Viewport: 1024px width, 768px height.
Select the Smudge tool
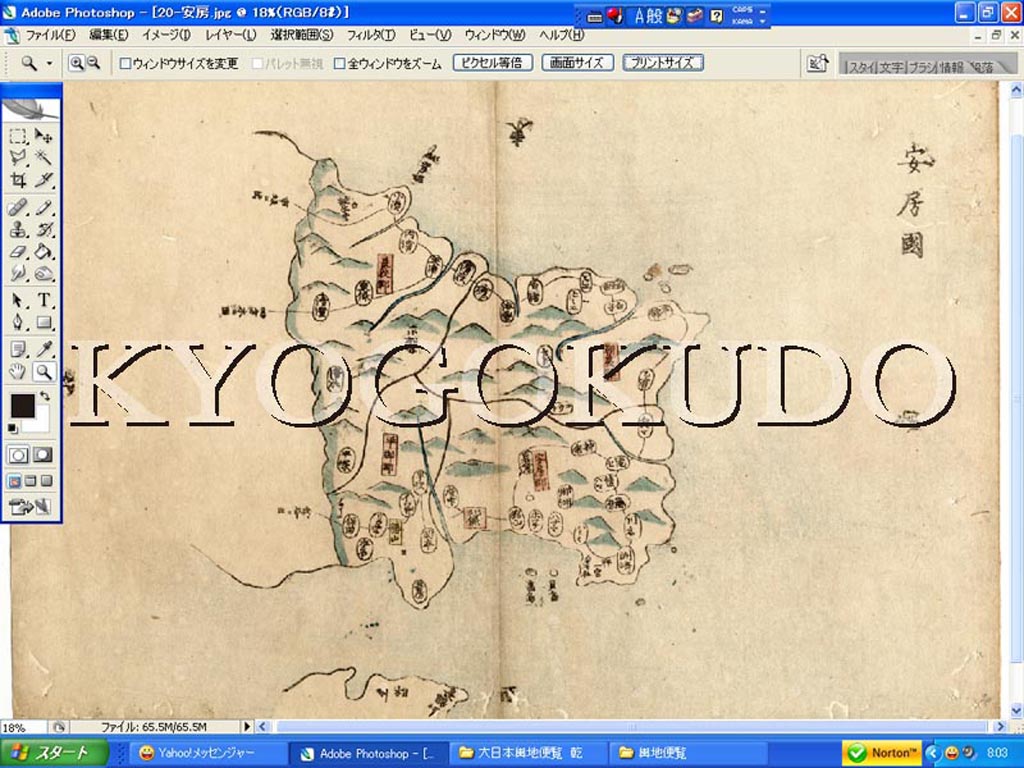click(x=18, y=272)
